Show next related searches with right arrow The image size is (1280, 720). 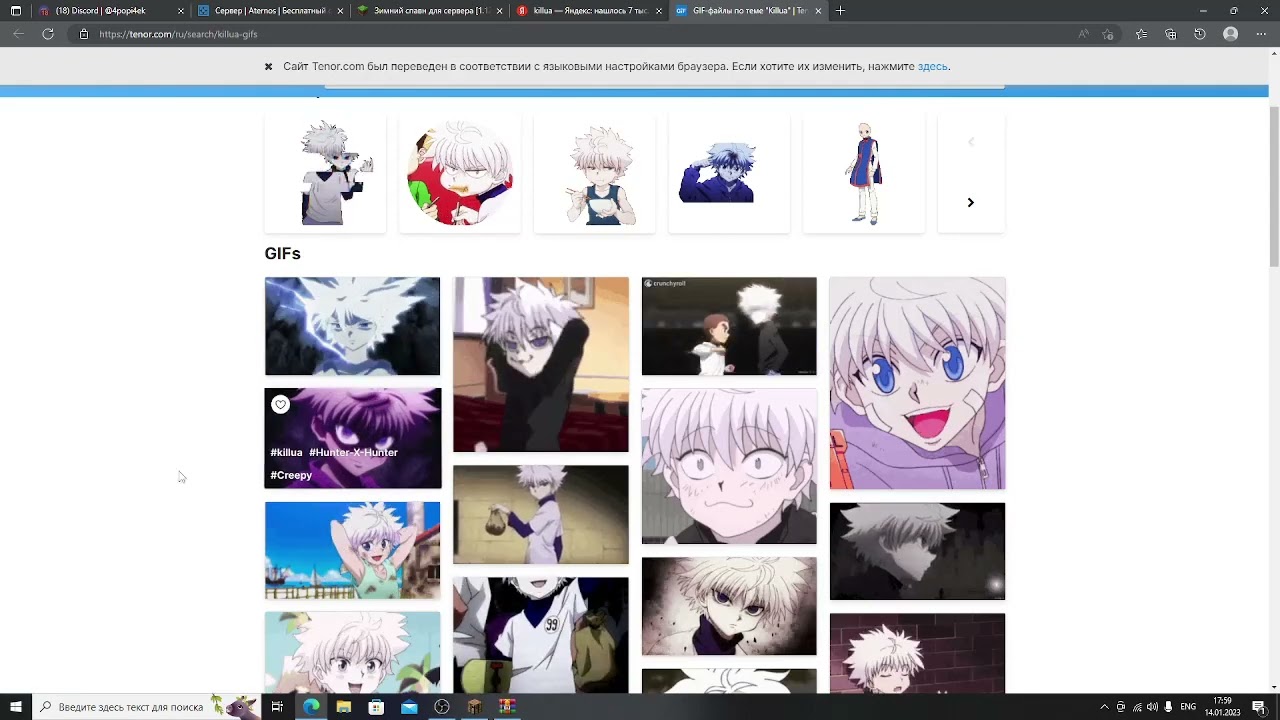pos(970,202)
